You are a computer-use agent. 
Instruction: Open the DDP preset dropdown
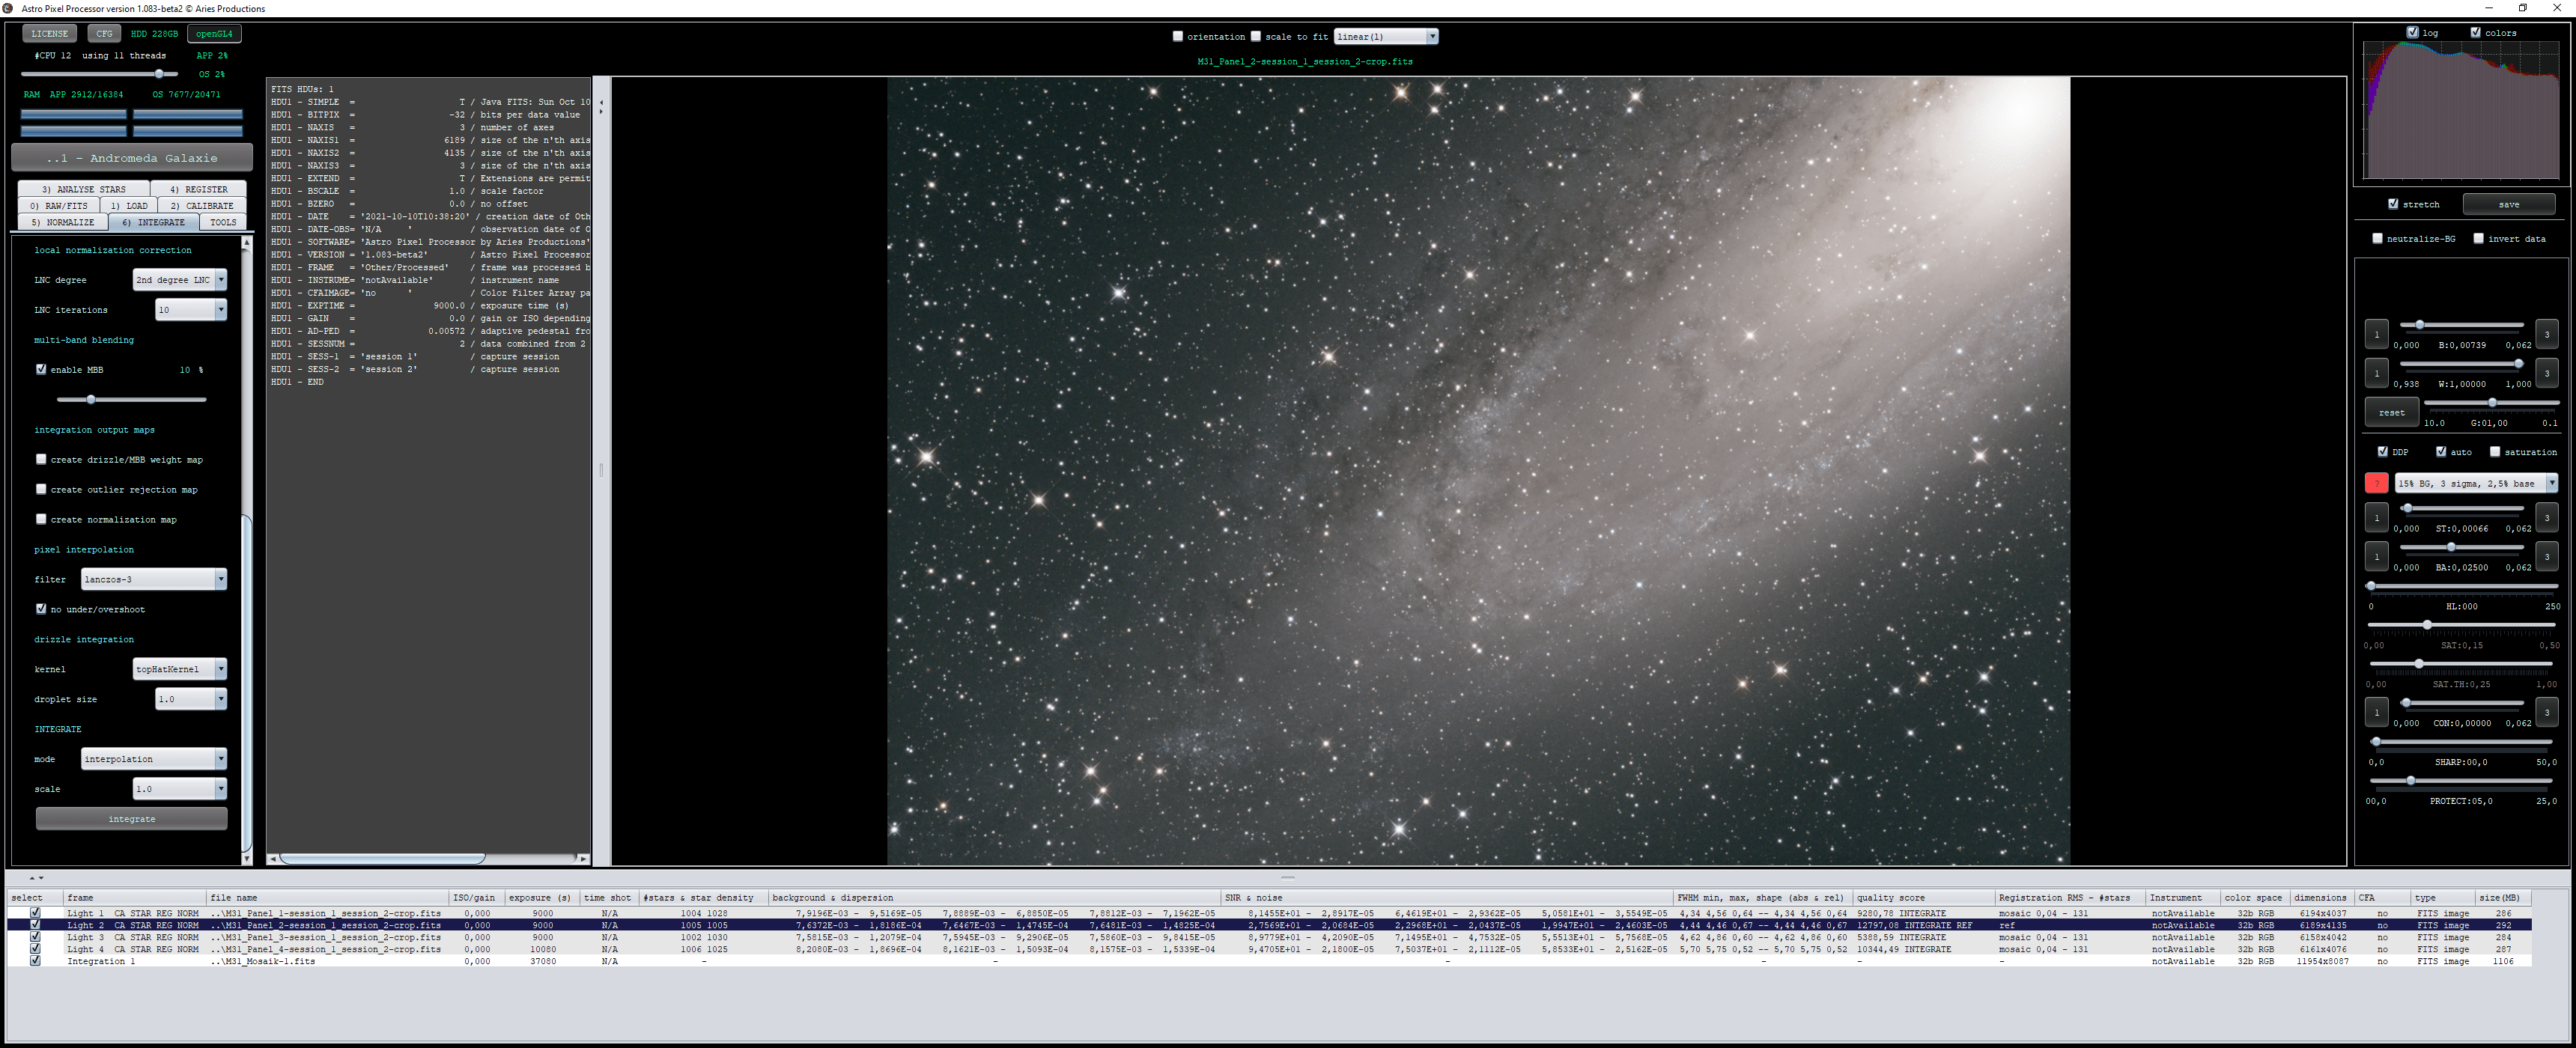2476,483
